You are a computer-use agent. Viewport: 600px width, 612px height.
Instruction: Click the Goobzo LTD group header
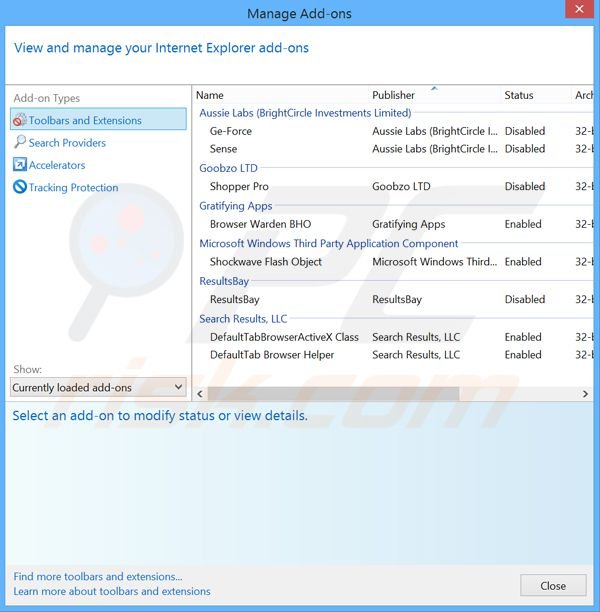point(228,168)
